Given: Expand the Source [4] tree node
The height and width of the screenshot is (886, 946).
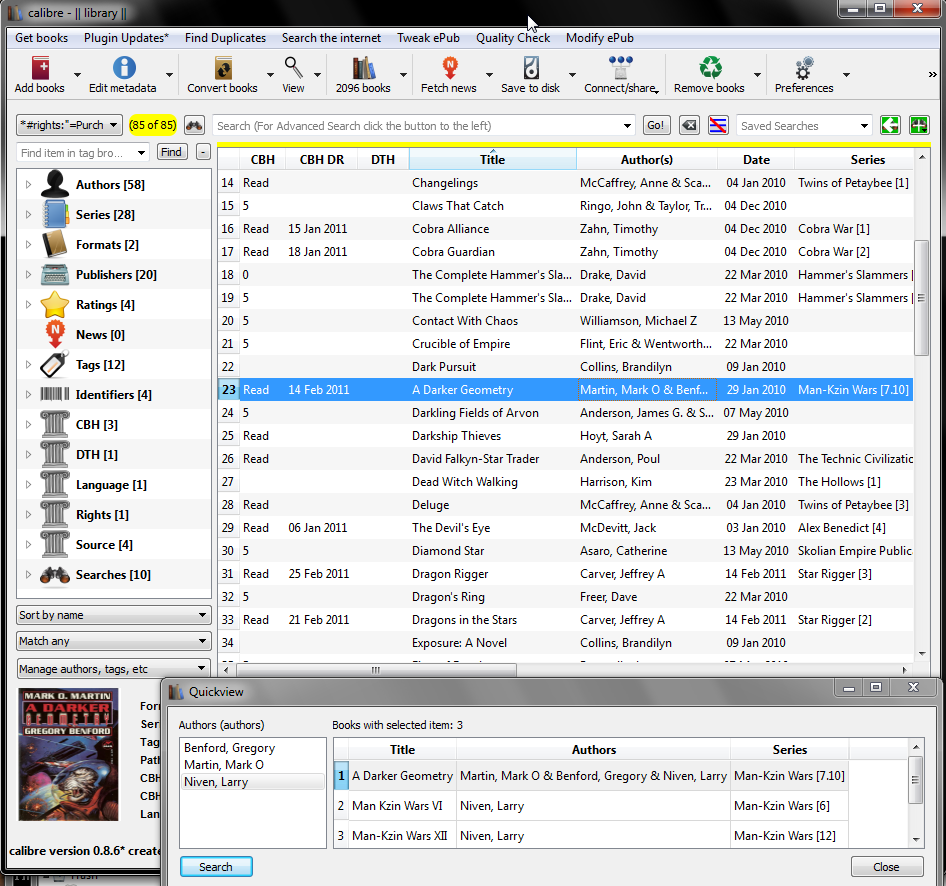Looking at the screenshot, I should (x=28, y=545).
